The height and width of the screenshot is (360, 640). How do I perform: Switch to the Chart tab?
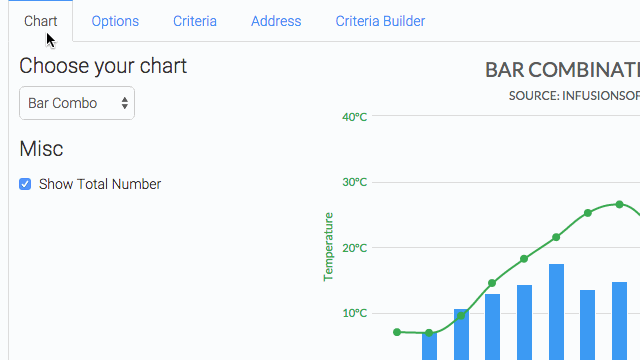click(x=40, y=21)
